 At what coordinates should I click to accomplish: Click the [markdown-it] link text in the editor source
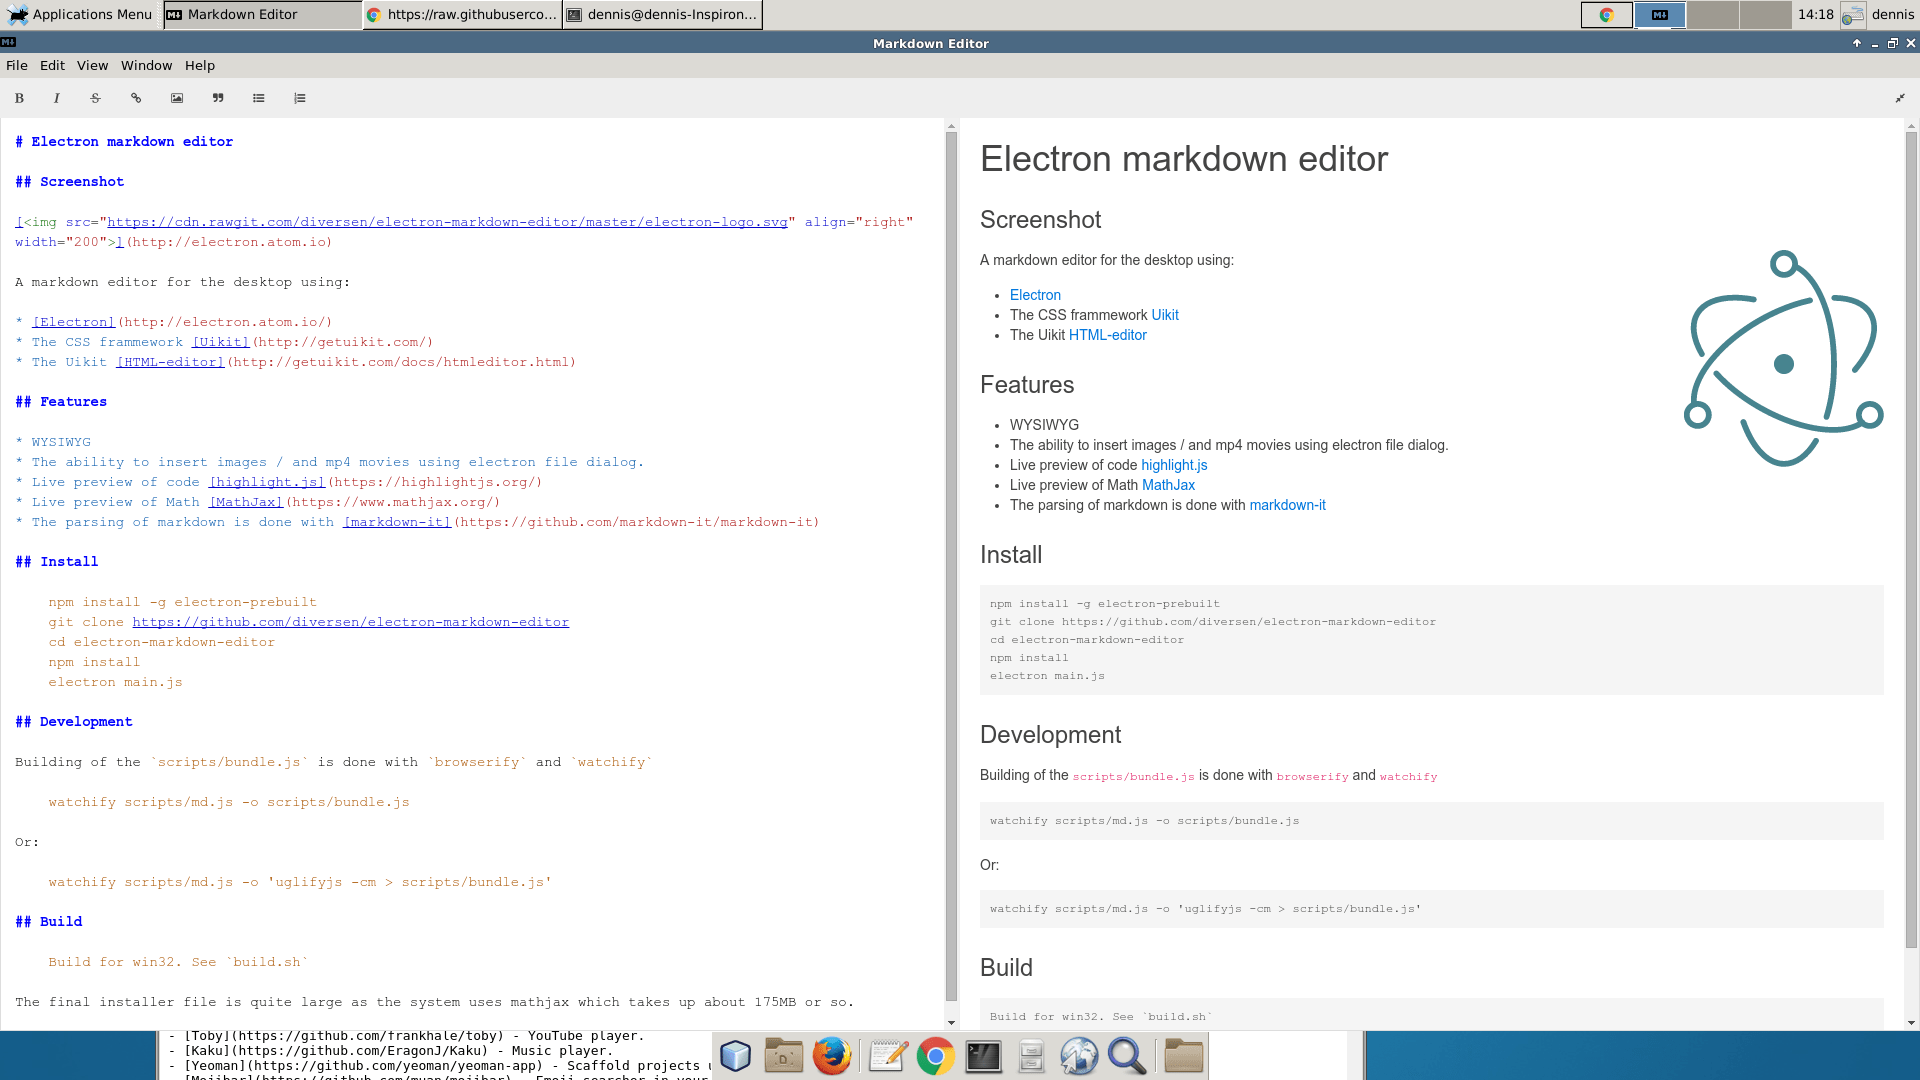click(397, 522)
